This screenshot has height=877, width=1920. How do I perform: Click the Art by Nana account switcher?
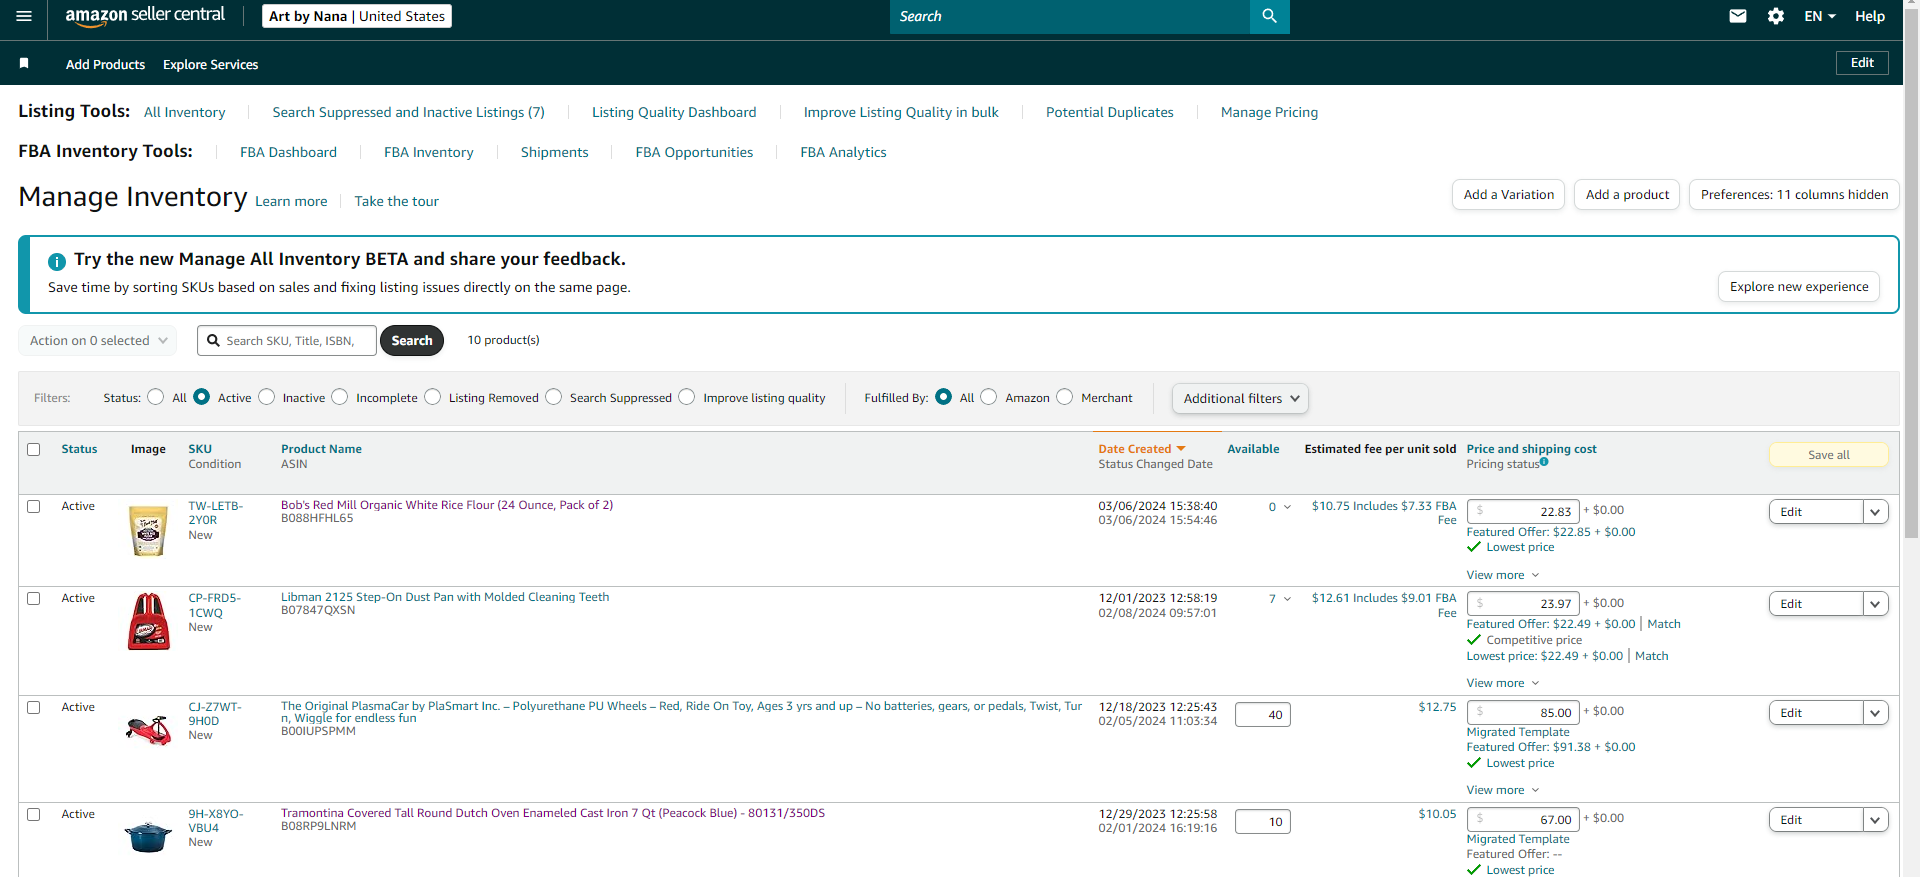357,16
